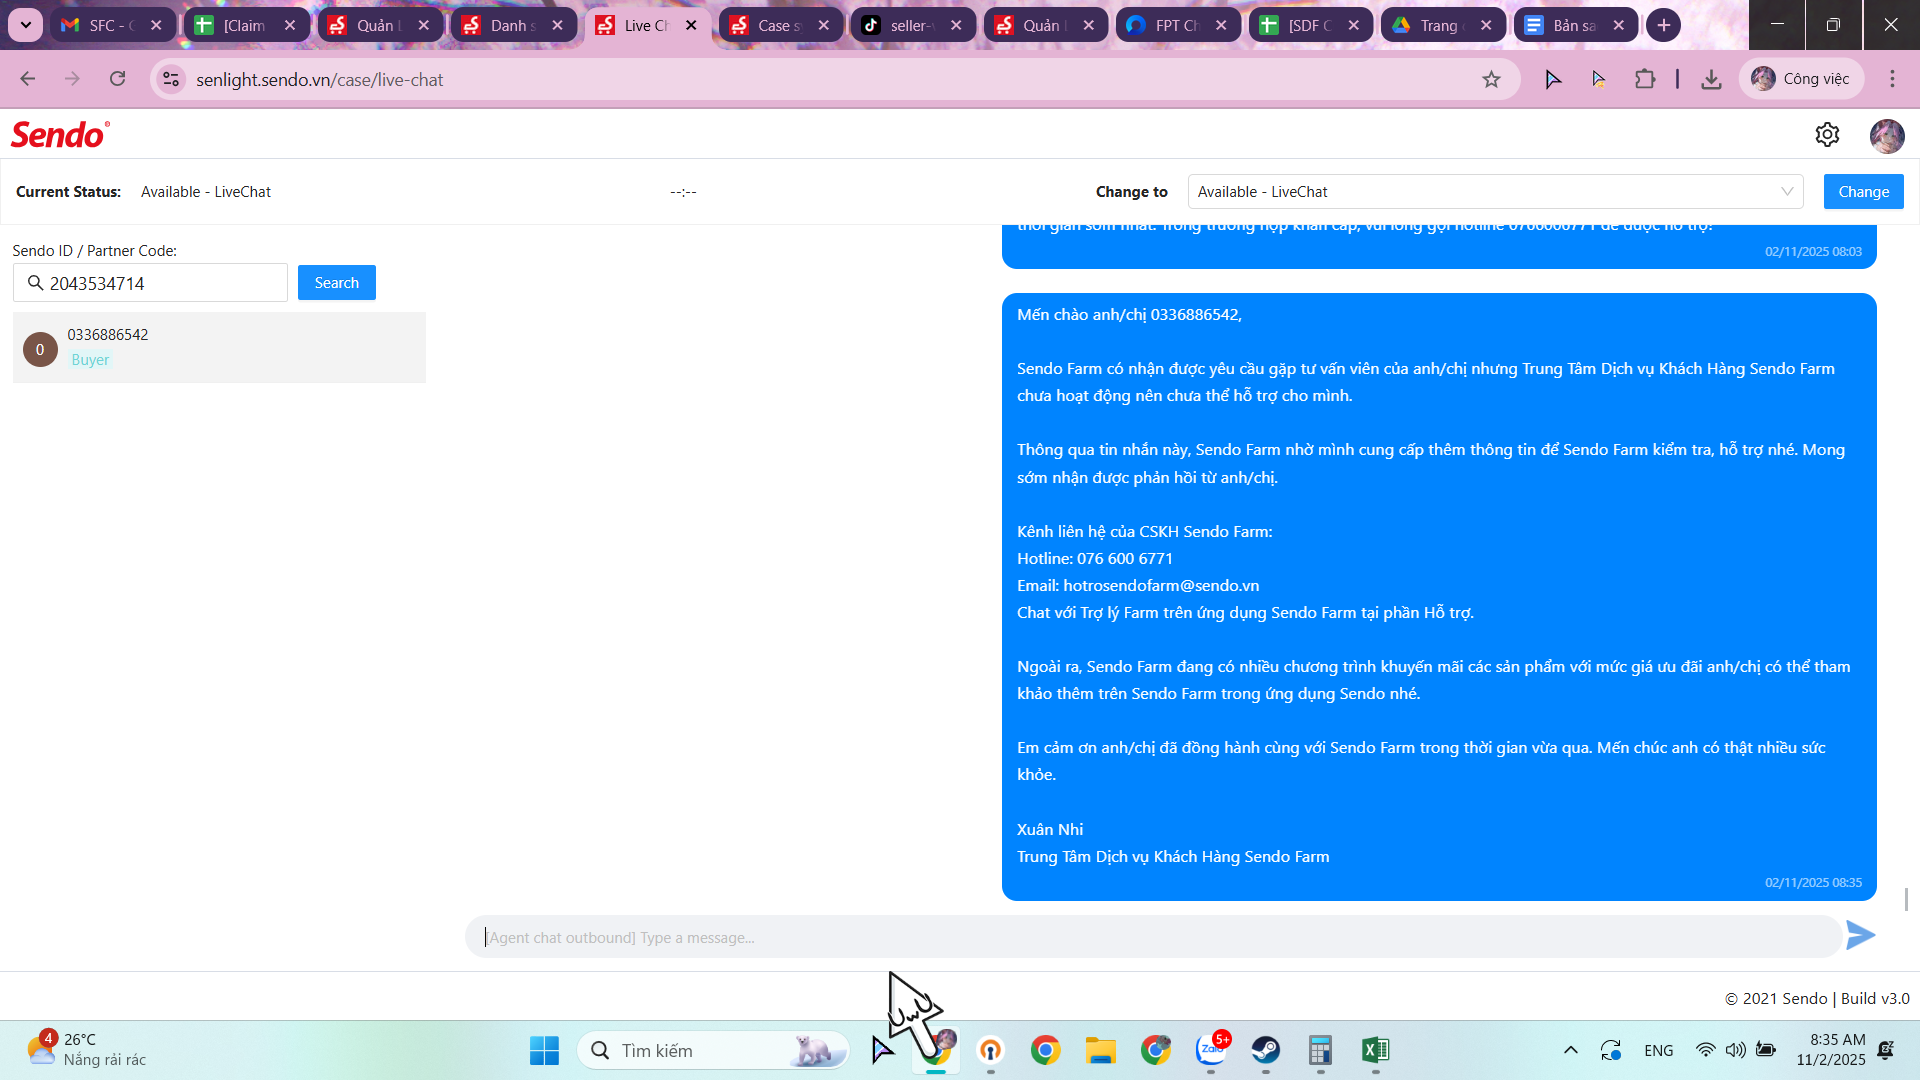This screenshot has height=1080, width=1920.
Task: Open Excel from the taskbar
Action: (x=1375, y=1050)
